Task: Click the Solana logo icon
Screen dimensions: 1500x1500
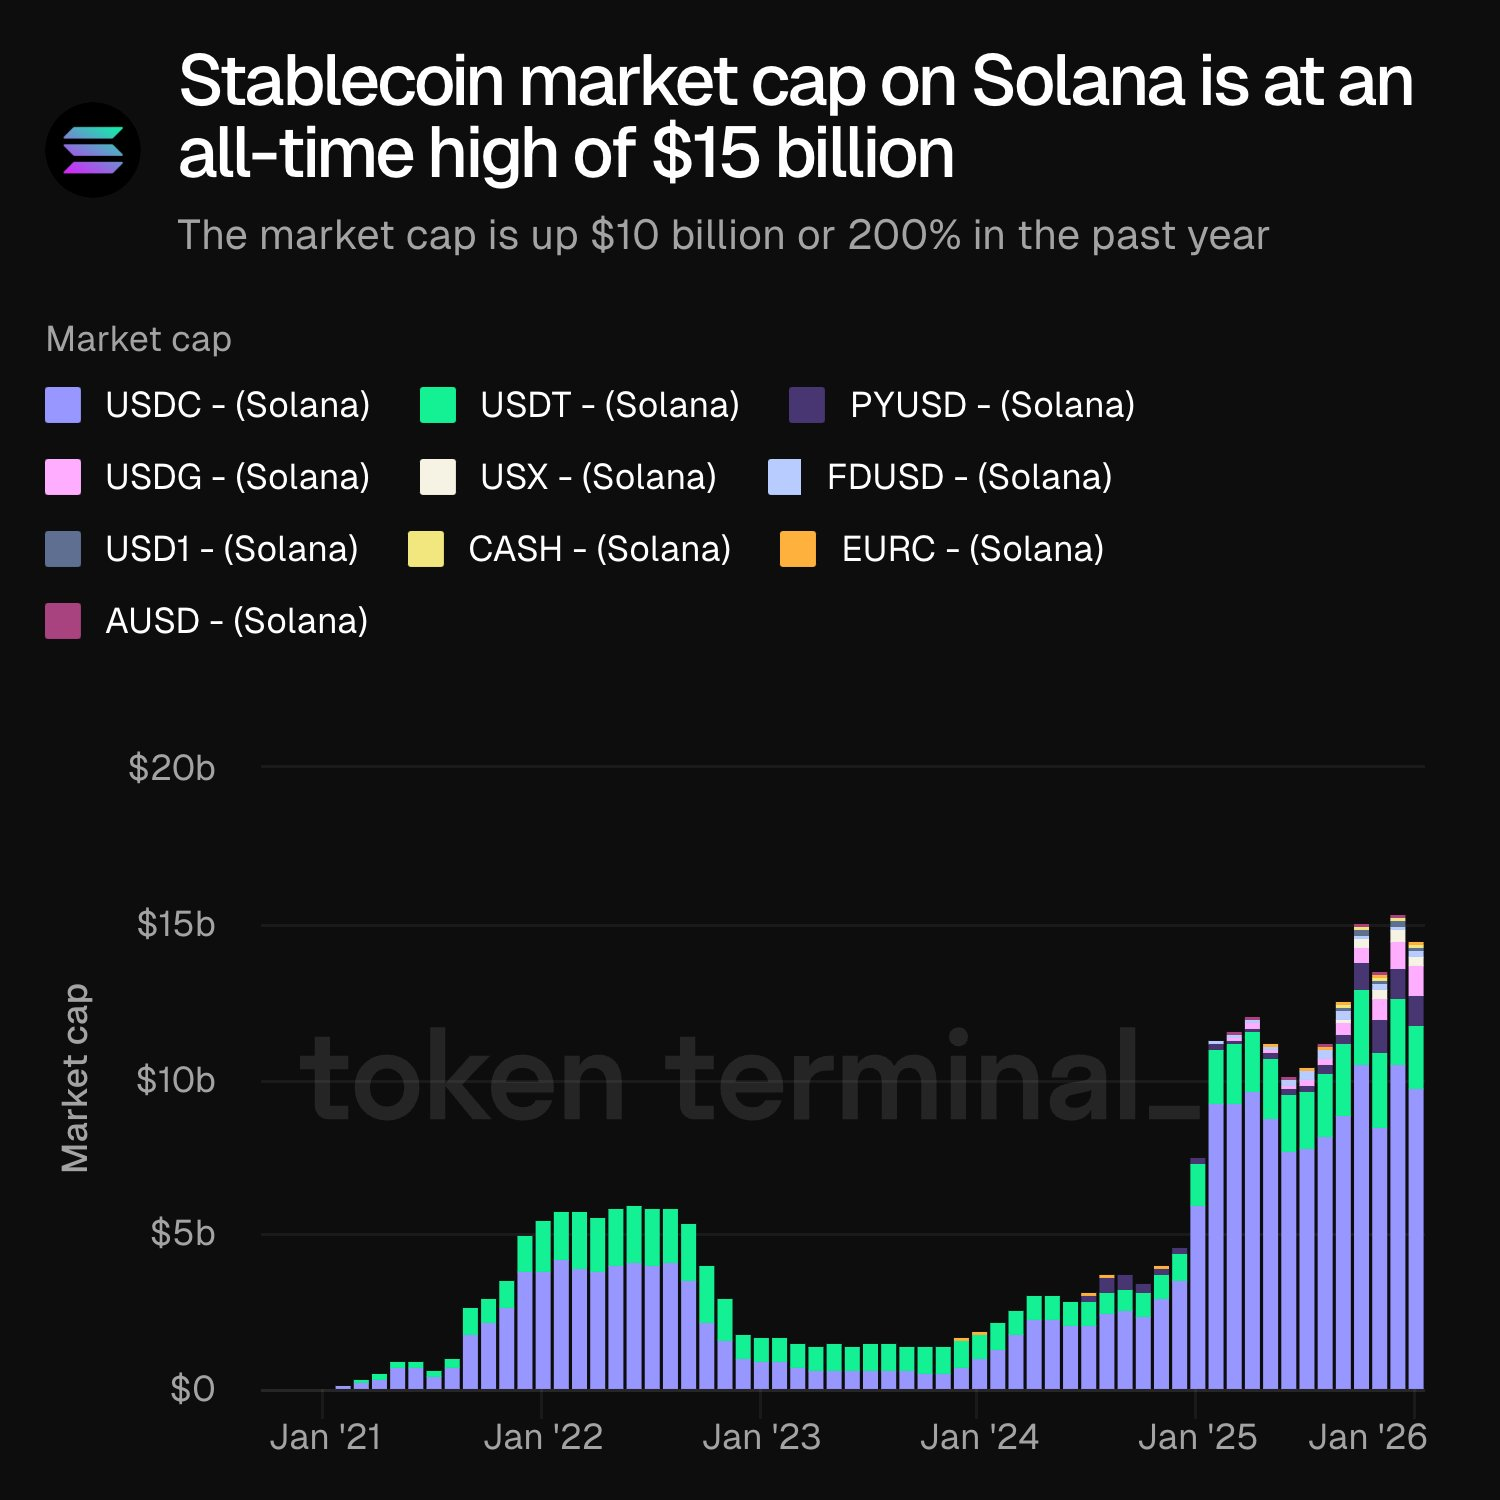Action: [93, 151]
